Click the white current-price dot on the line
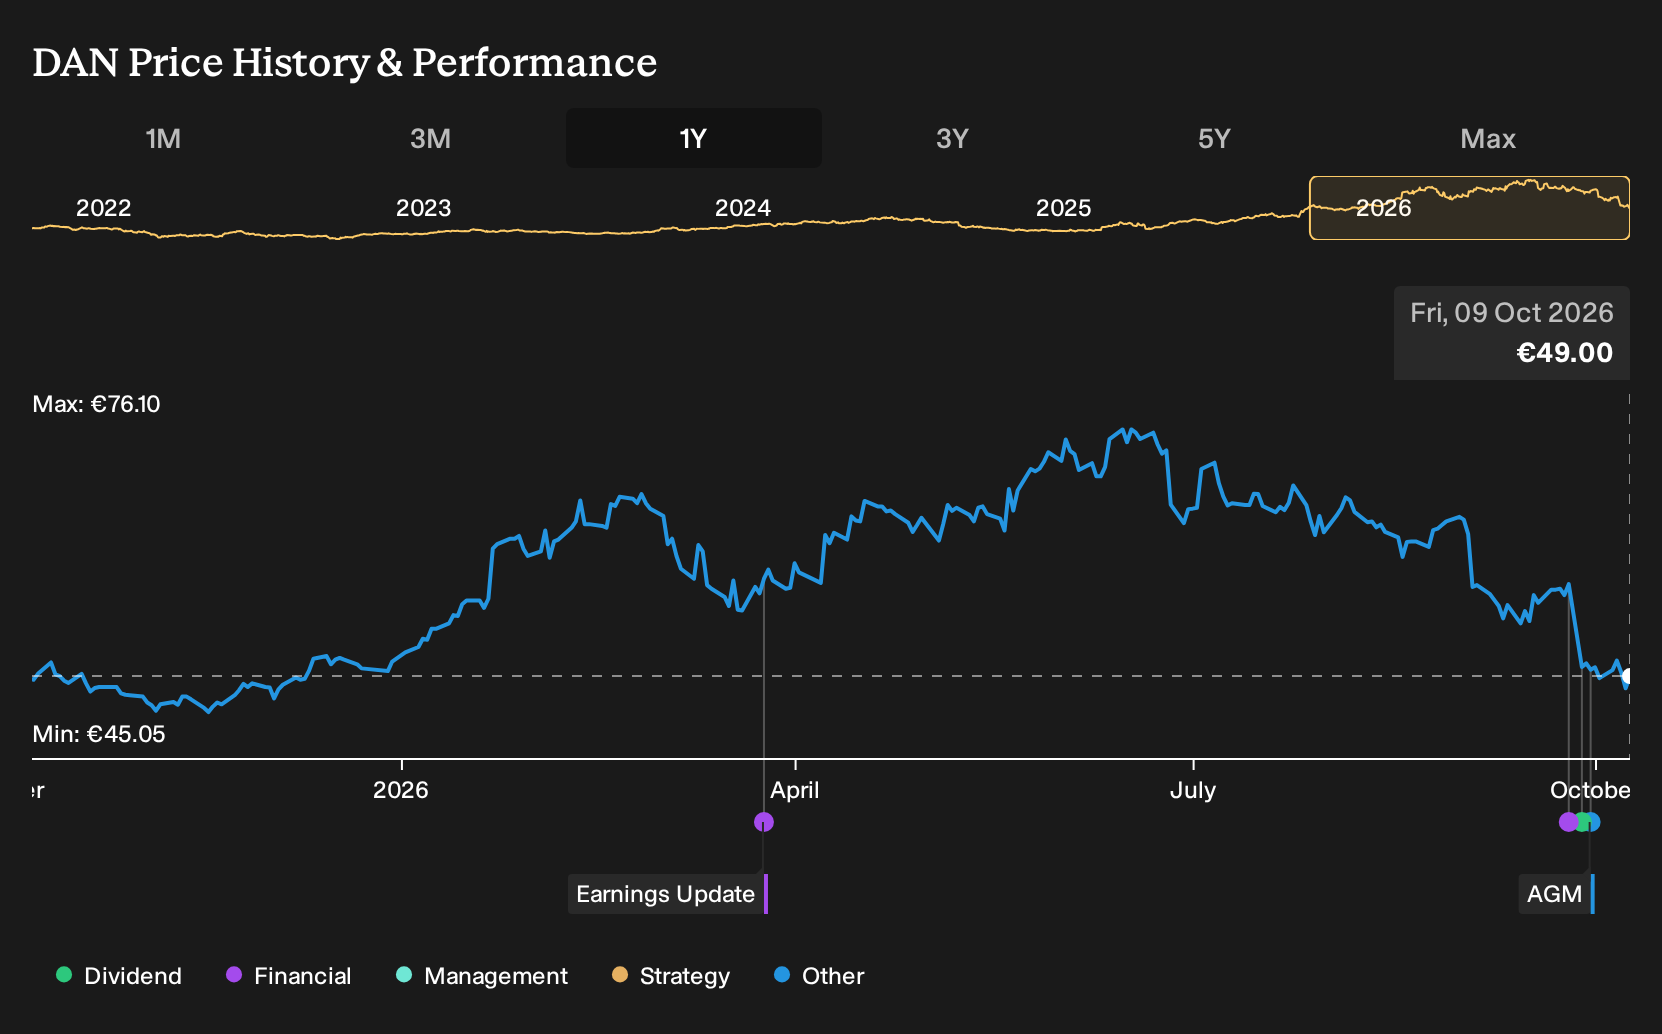Image resolution: width=1662 pixels, height=1034 pixels. [1627, 676]
